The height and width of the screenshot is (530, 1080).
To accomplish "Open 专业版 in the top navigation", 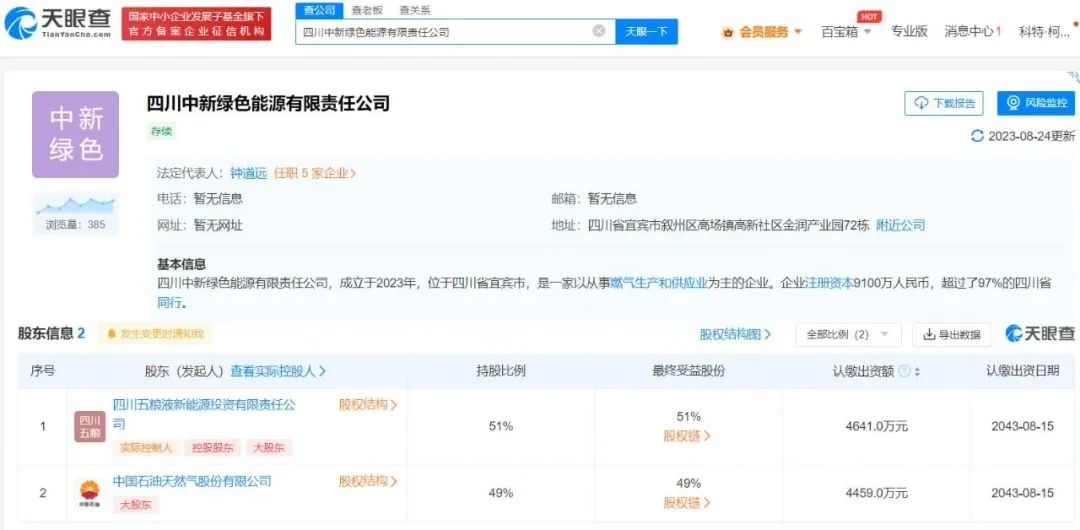I will (x=909, y=31).
